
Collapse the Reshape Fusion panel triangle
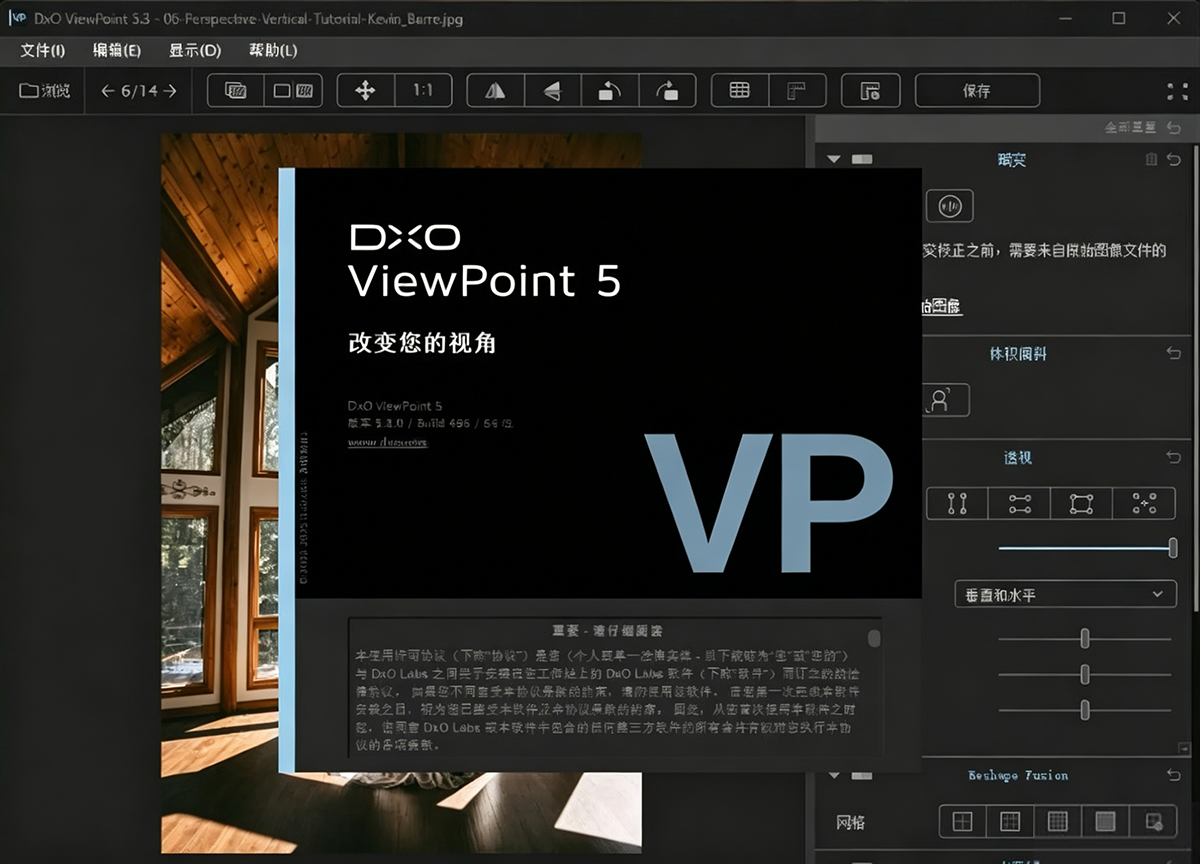click(x=834, y=775)
